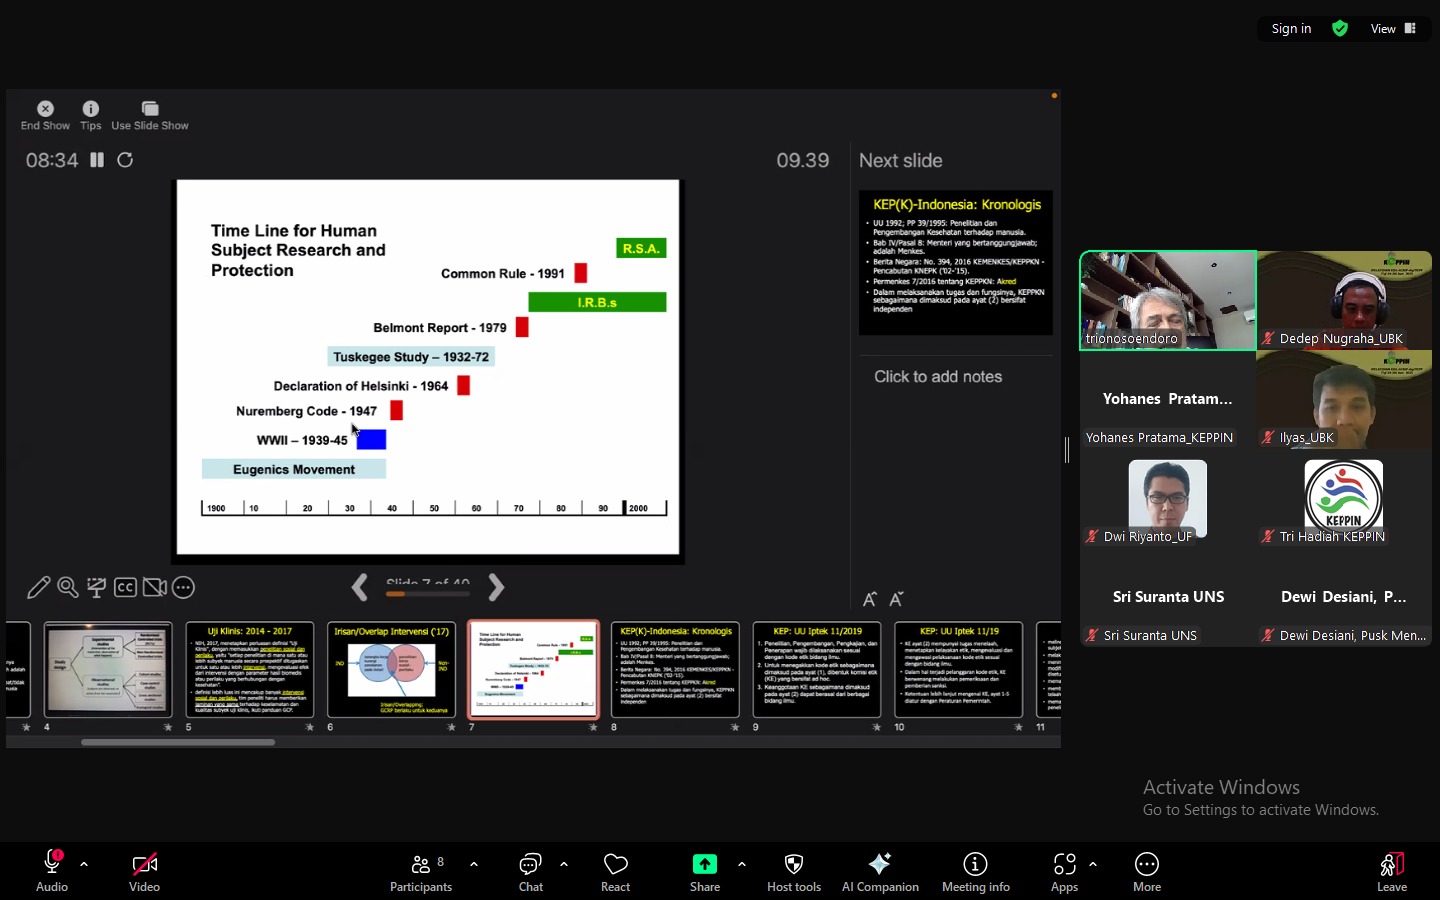Click Eugenics Movement bar on slide
1440x900 pixels.
pyautogui.click(x=294, y=469)
